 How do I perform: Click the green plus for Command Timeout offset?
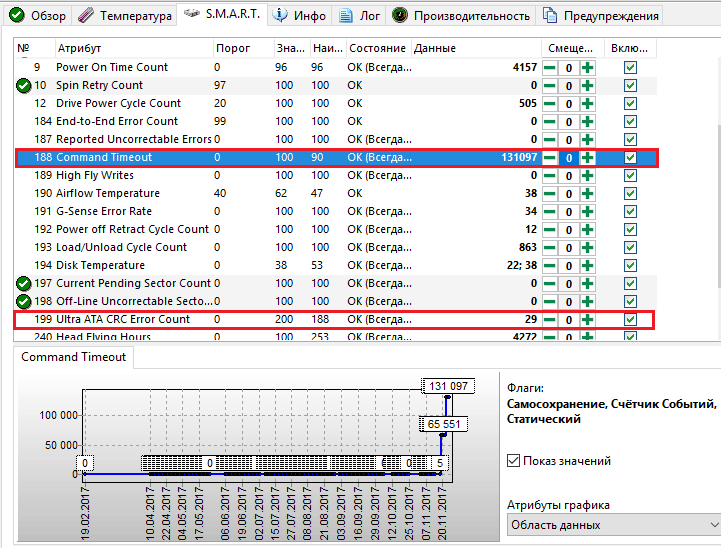[587, 157]
